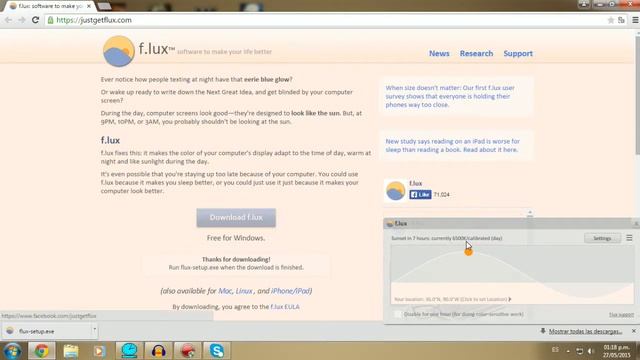Click the orange sun marker on f.lux curve
This screenshot has height=360, width=640.
coord(469,252)
